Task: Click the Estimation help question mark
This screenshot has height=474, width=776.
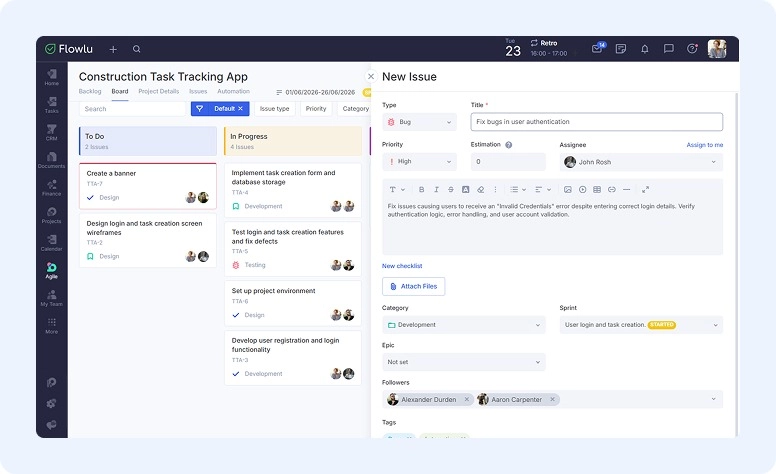Action: (508, 145)
